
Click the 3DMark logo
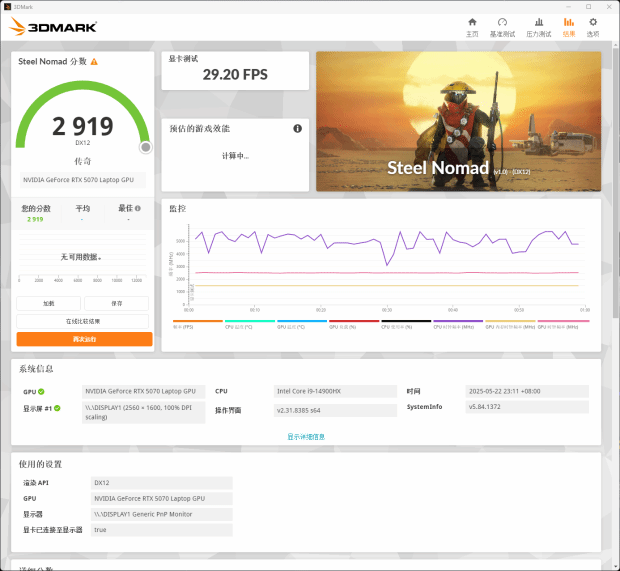(53, 26)
